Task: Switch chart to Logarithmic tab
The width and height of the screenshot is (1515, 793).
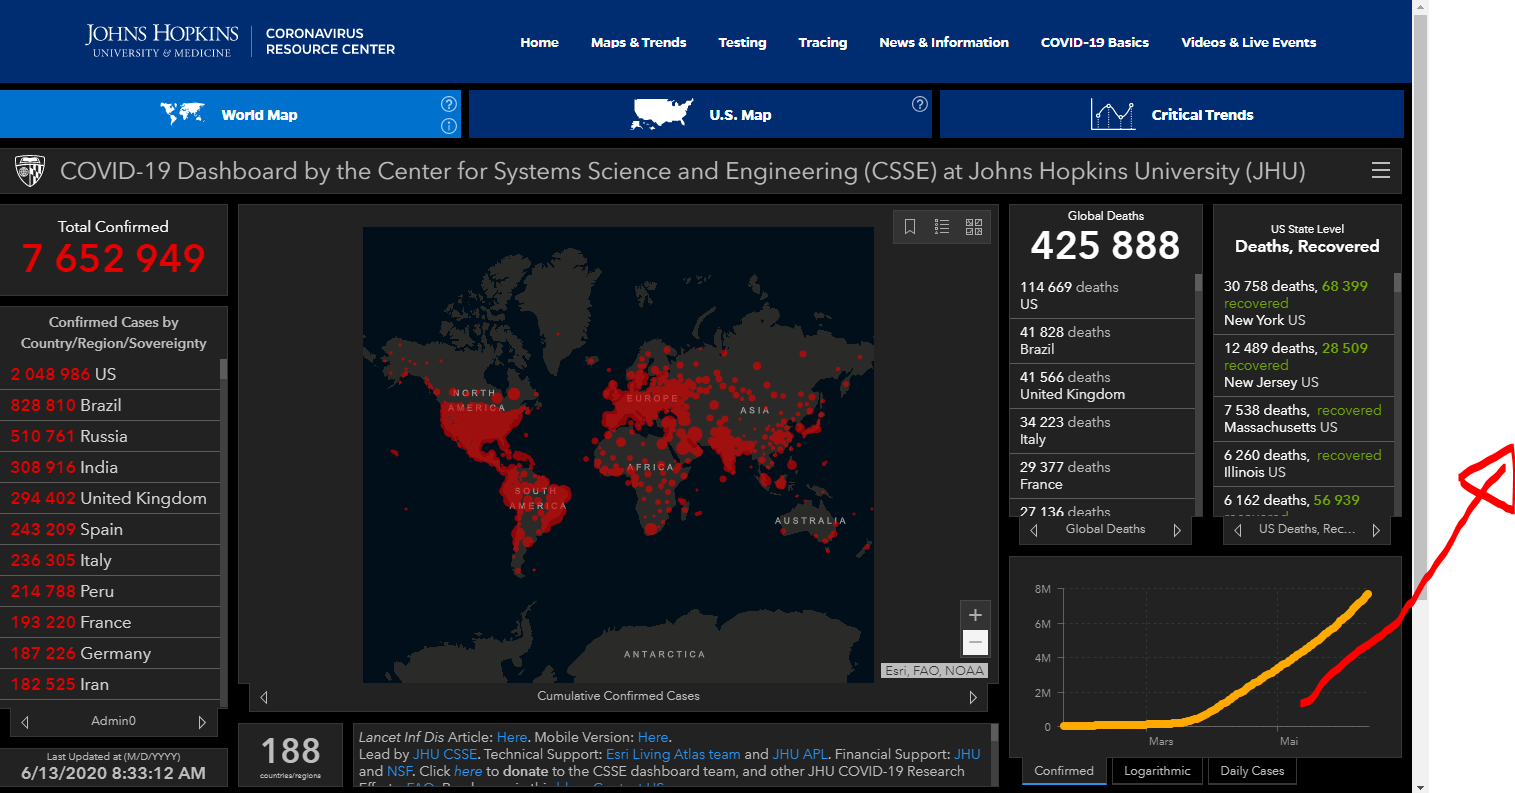Action: point(1157,771)
